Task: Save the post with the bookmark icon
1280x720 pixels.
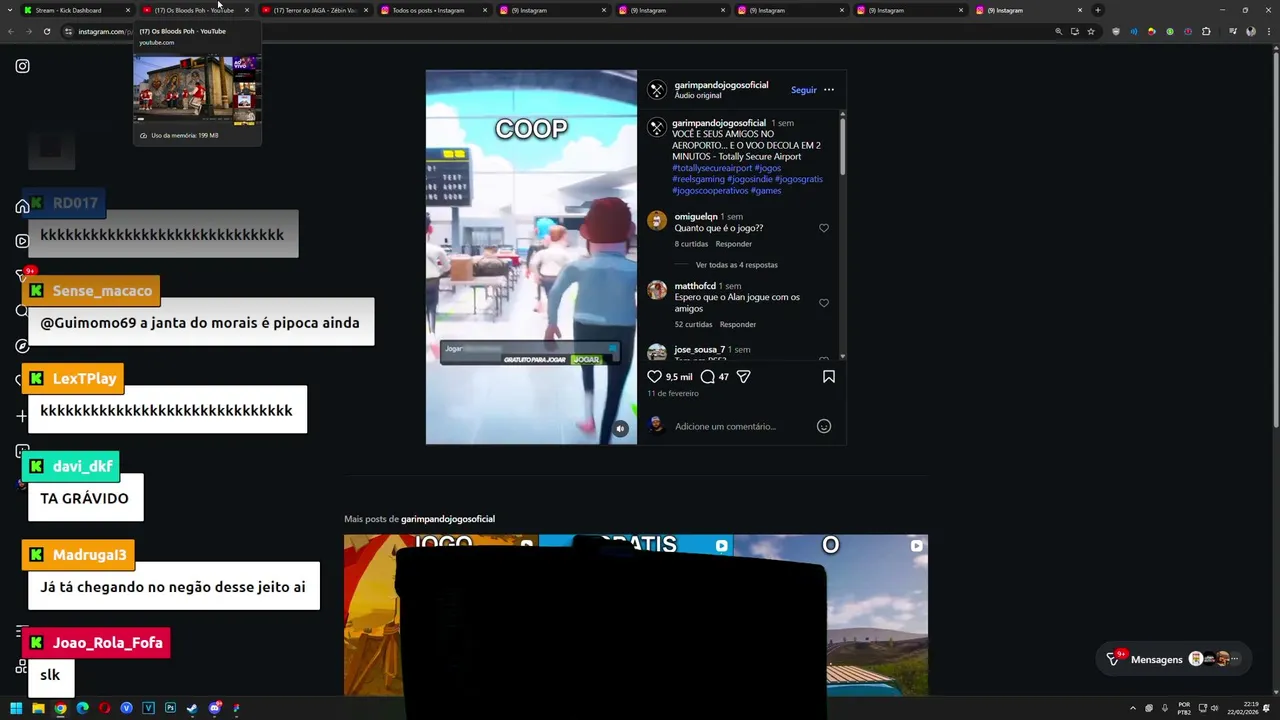Action: point(829,377)
